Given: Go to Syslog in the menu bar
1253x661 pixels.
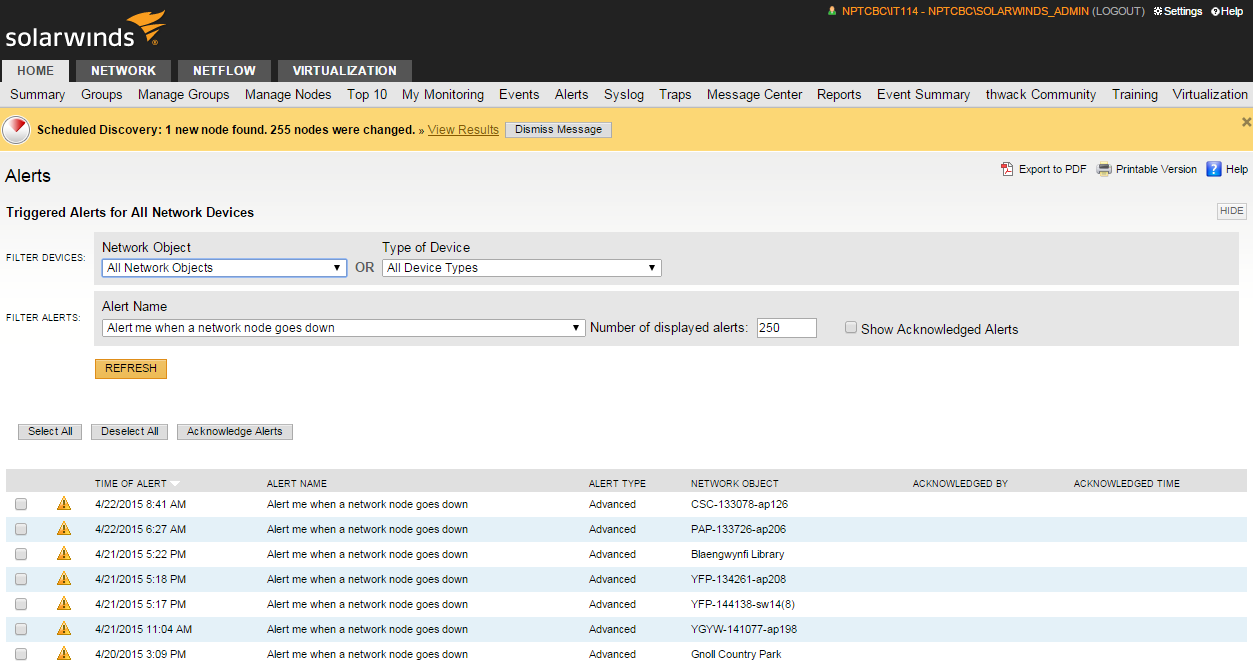Looking at the screenshot, I should [x=624, y=94].
